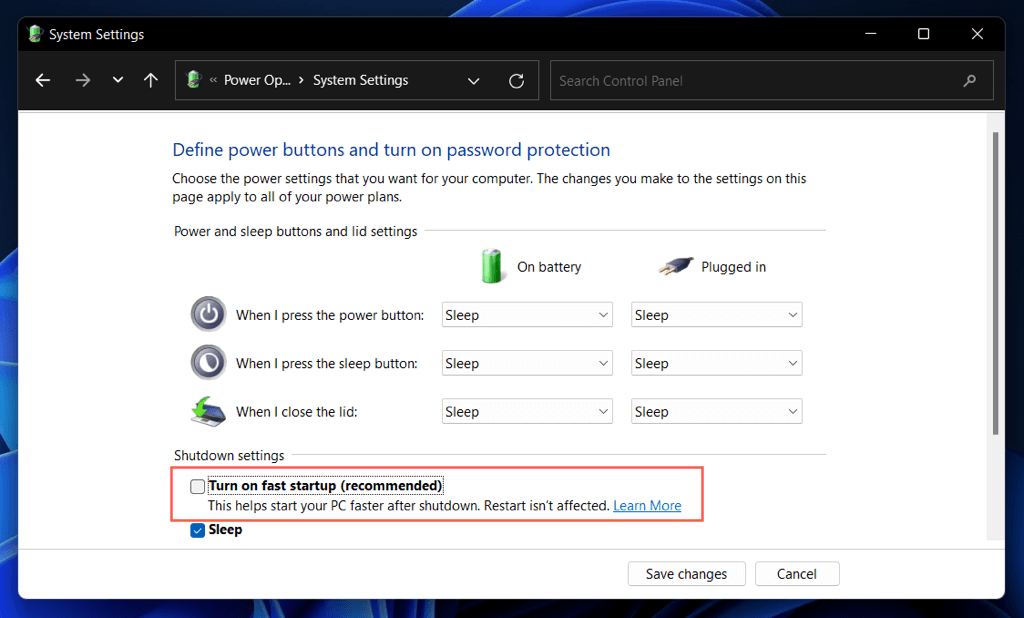This screenshot has width=1024, height=618.
Task: Open the recent locations chevron
Action: coord(118,81)
